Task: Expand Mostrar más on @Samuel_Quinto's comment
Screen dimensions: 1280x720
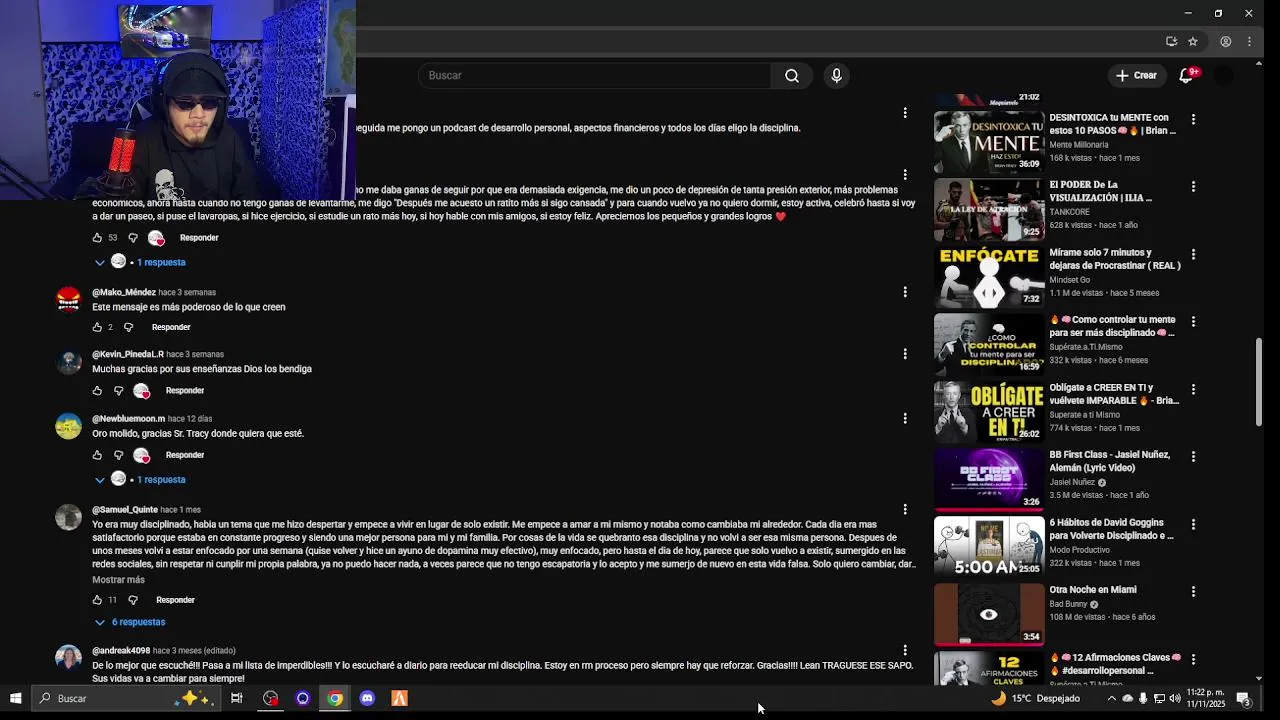Action: point(118,580)
